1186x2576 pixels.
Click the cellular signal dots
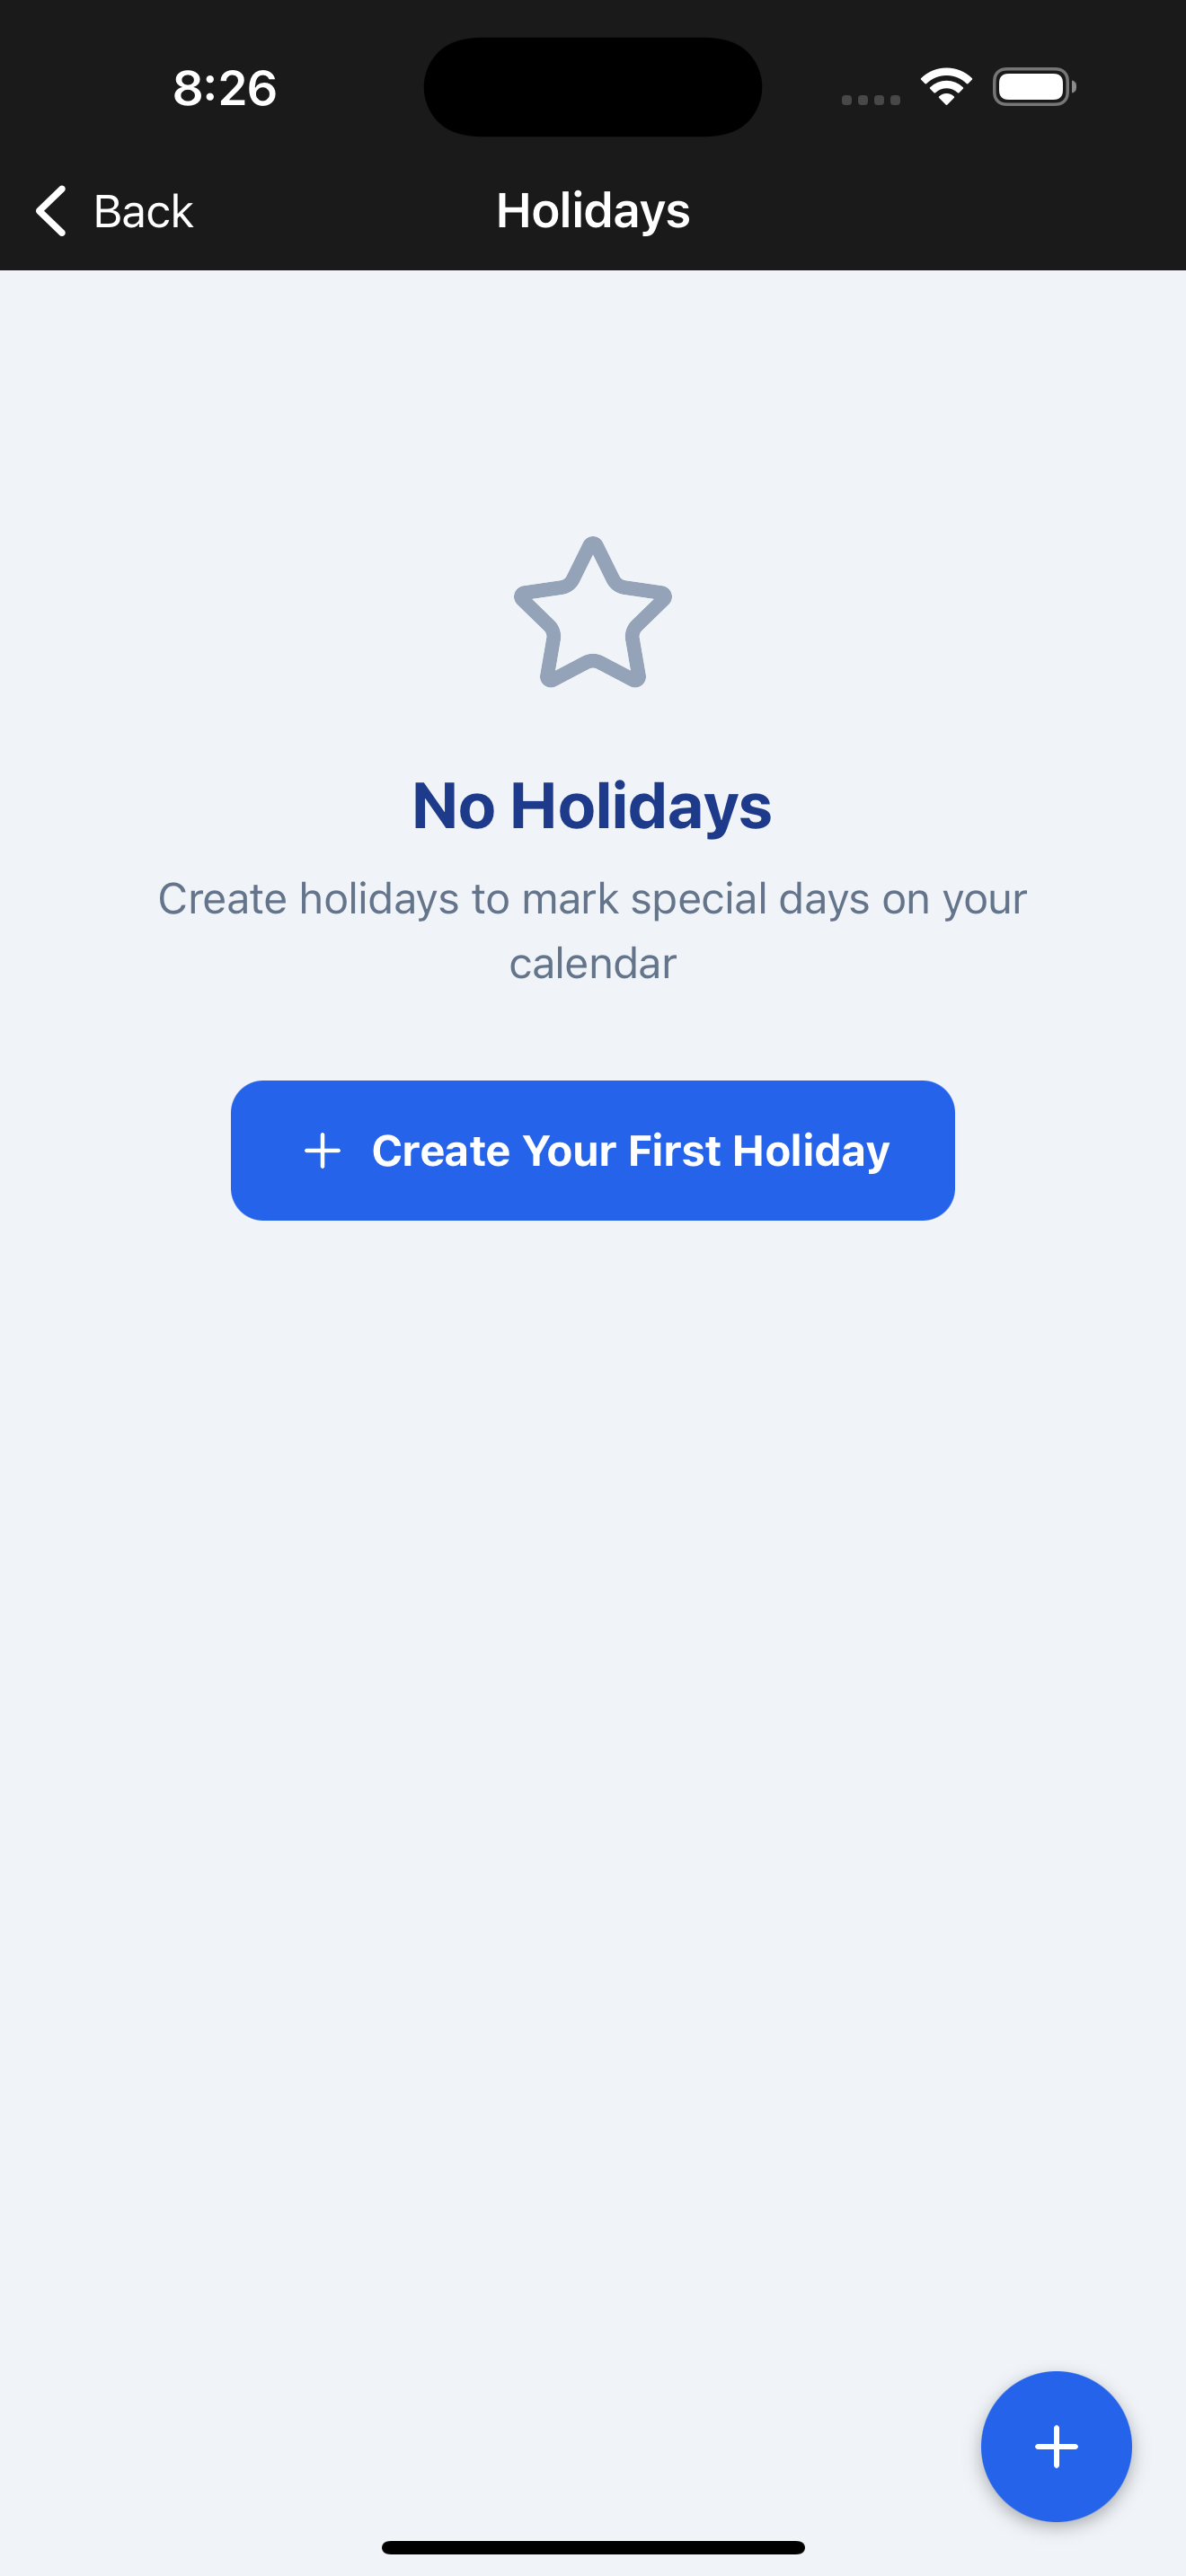pyautogui.click(x=868, y=100)
